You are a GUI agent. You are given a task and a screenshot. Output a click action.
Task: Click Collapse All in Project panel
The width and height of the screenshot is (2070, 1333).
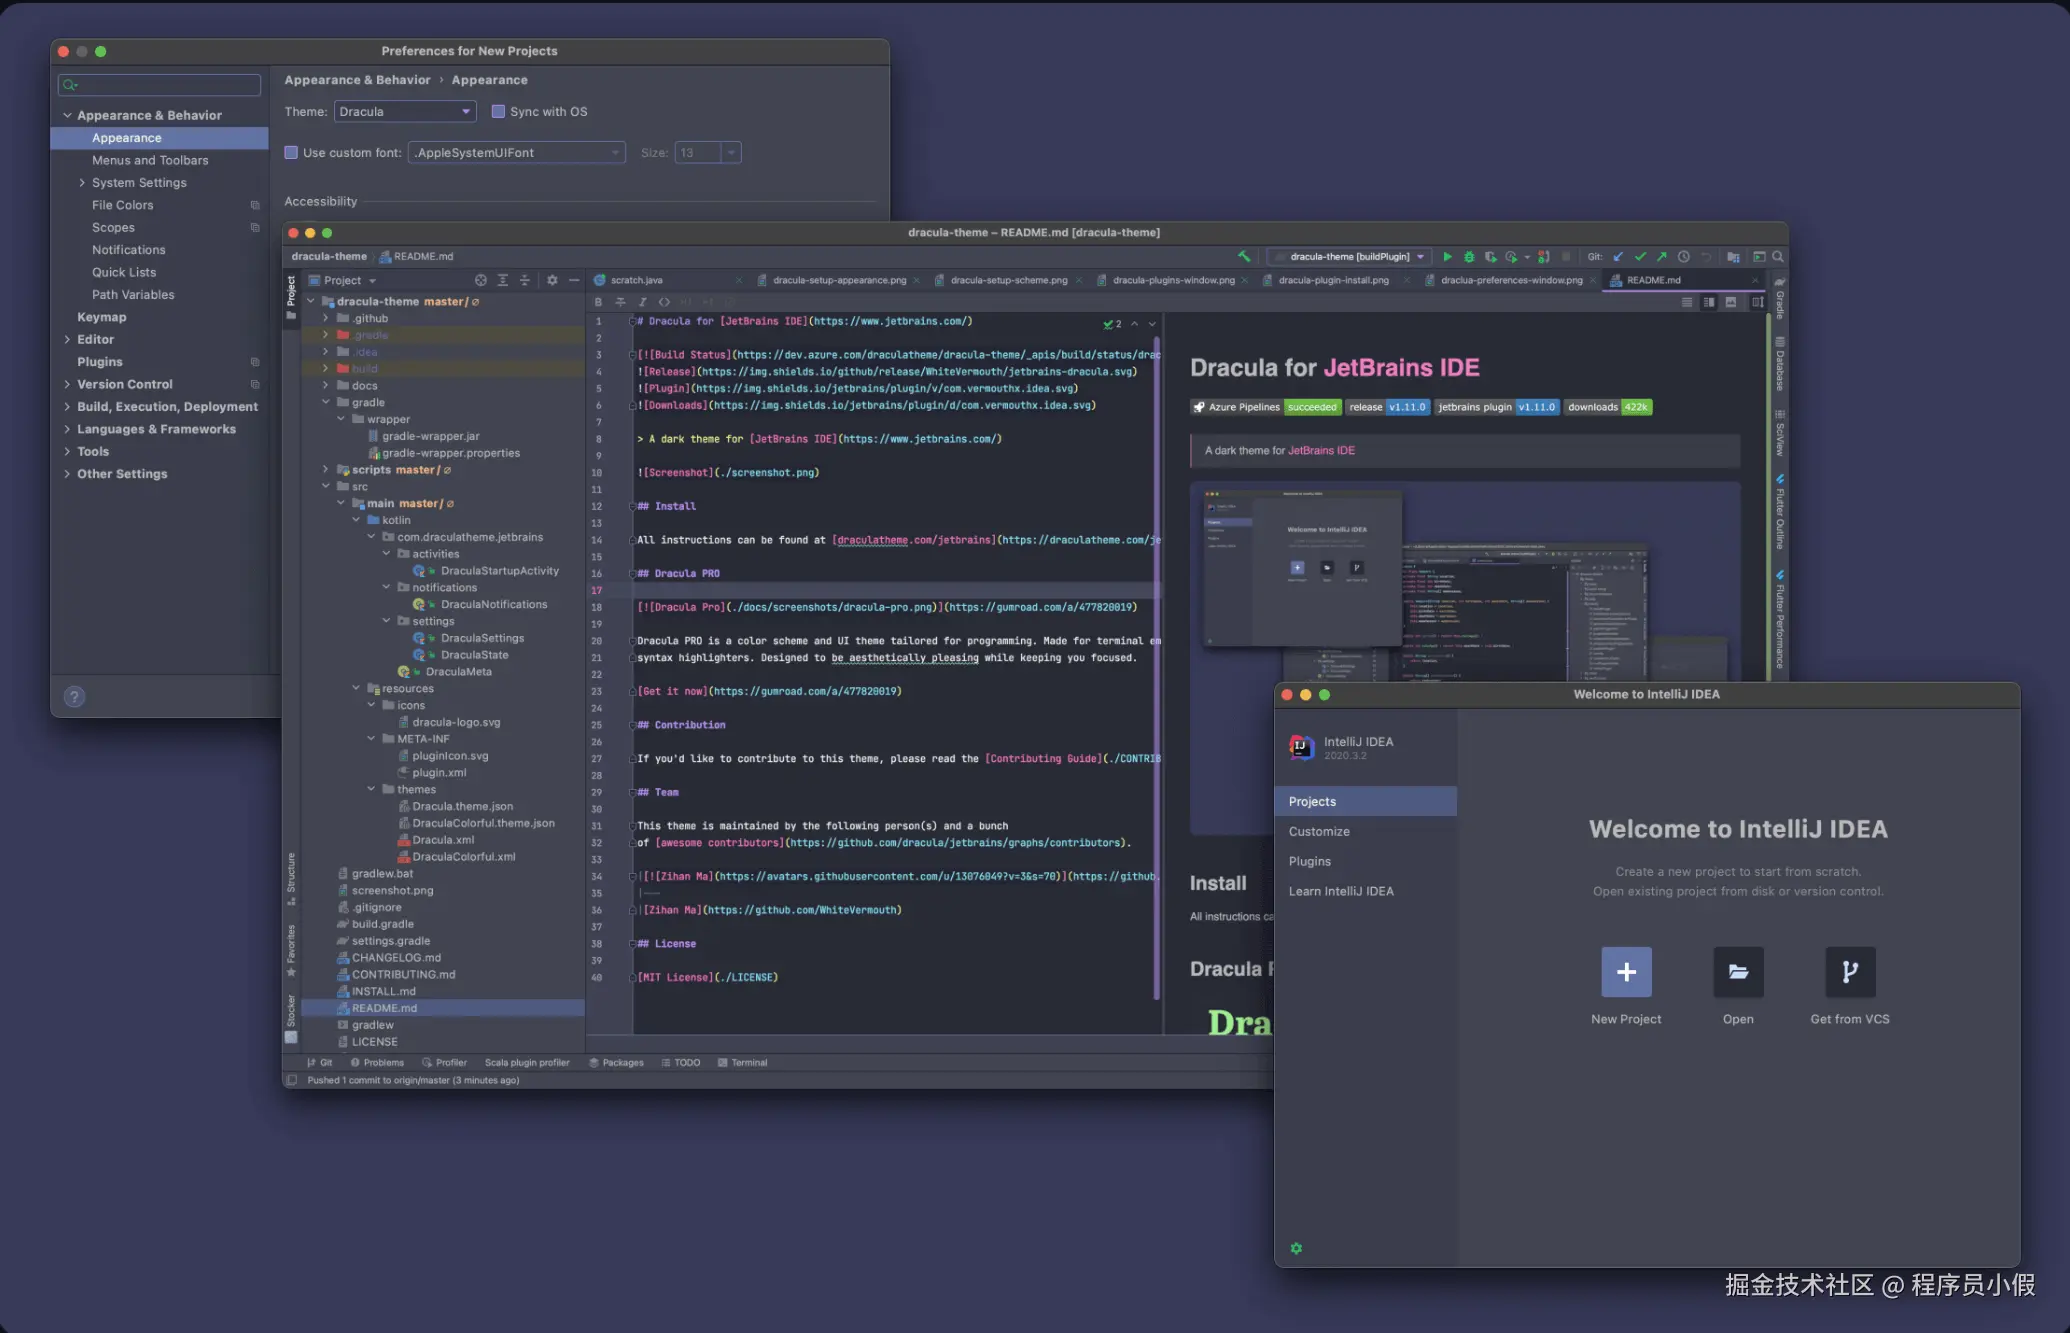tap(524, 281)
